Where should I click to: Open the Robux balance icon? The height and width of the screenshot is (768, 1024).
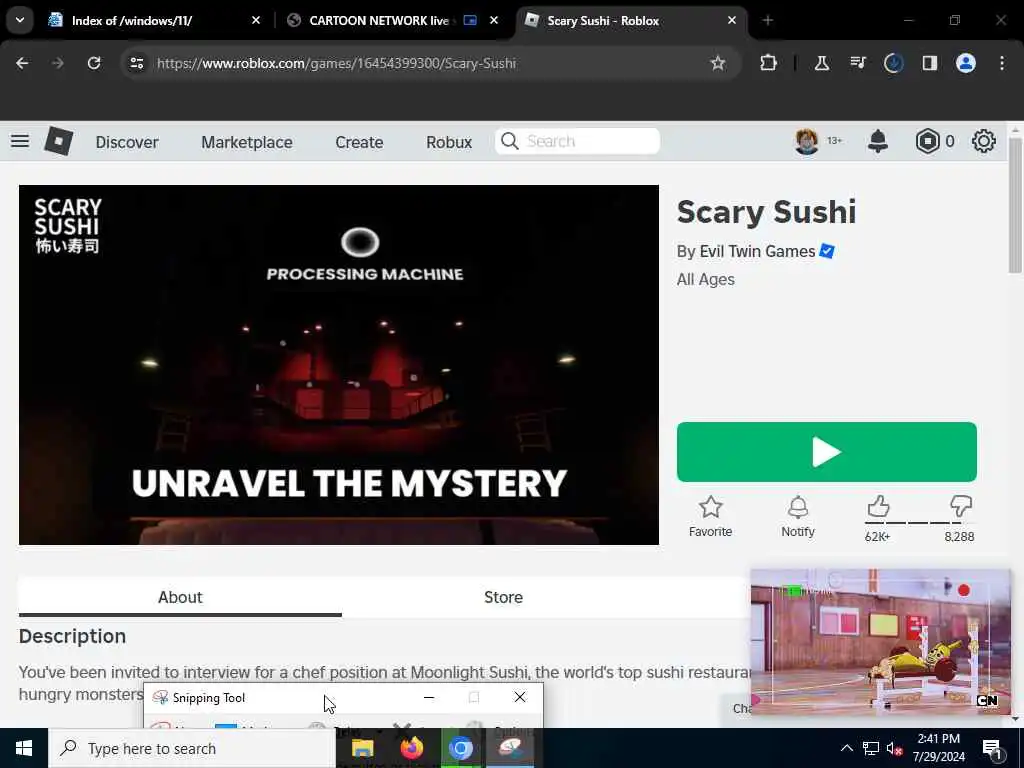(927, 141)
